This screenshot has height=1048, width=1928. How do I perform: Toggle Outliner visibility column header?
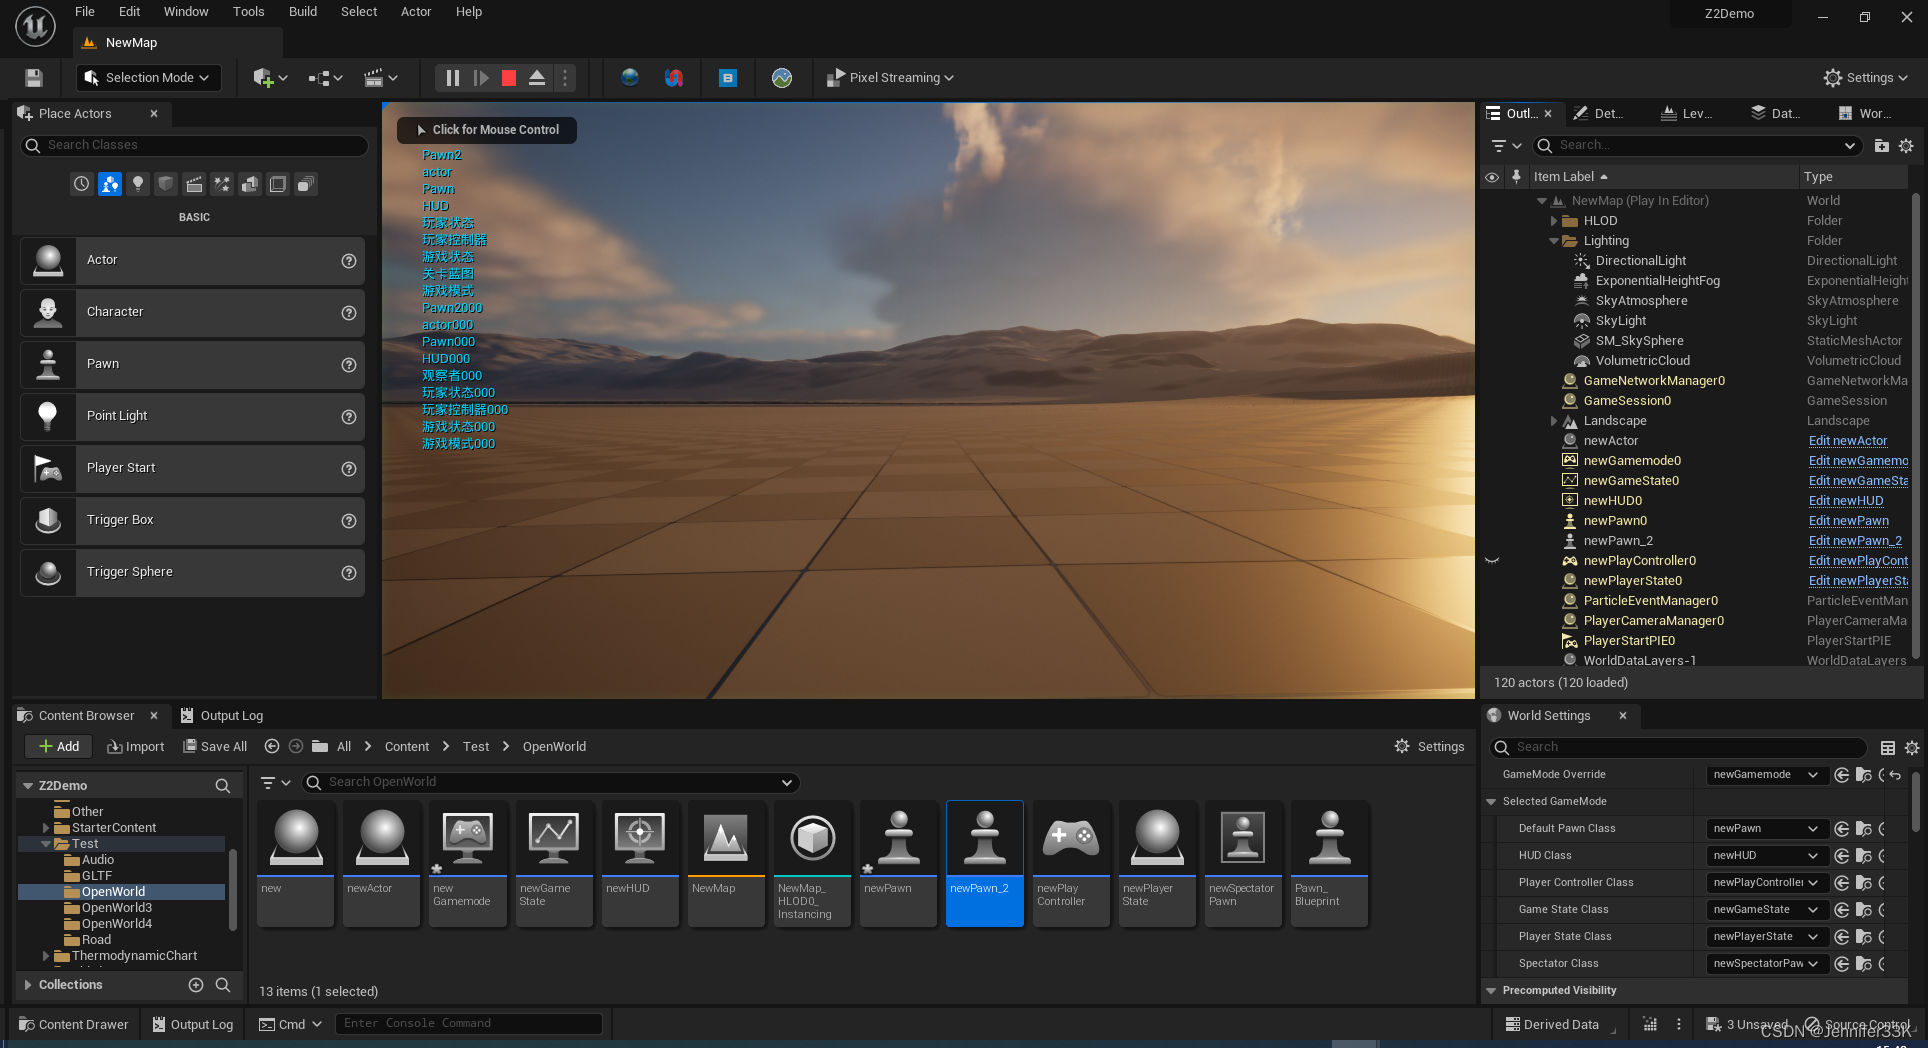tap(1492, 177)
